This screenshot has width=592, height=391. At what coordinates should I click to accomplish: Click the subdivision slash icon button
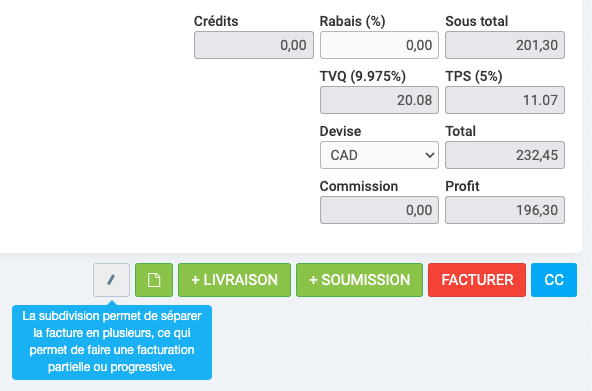pyautogui.click(x=111, y=280)
